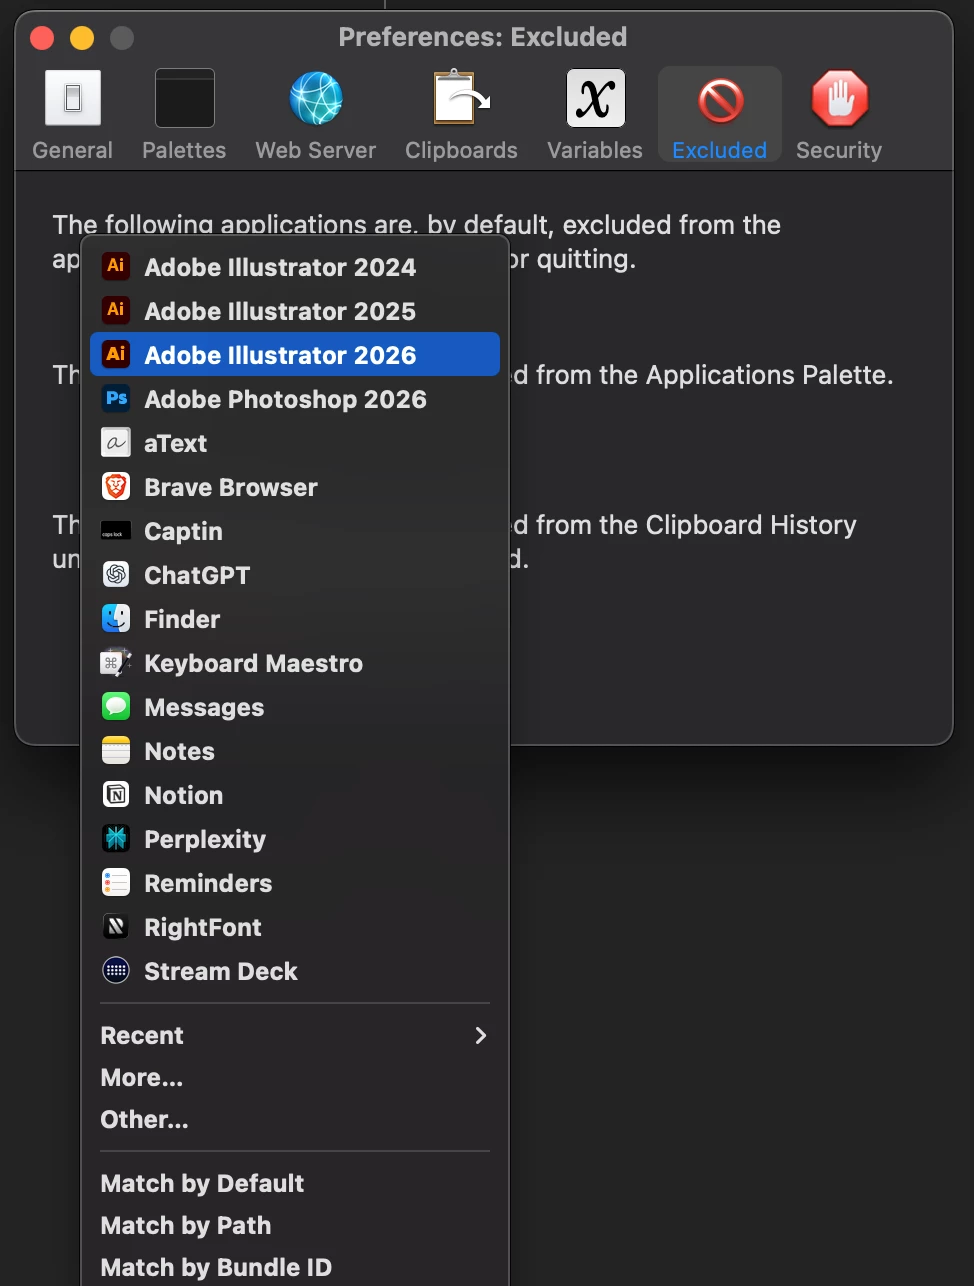This screenshot has height=1286, width=974.
Task: Select Perplexity app entry
Action: coord(295,839)
